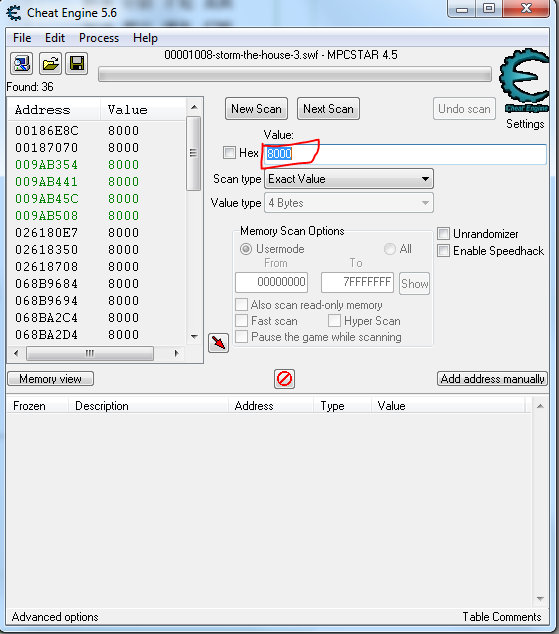Click the results Address column header

coord(54,110)
